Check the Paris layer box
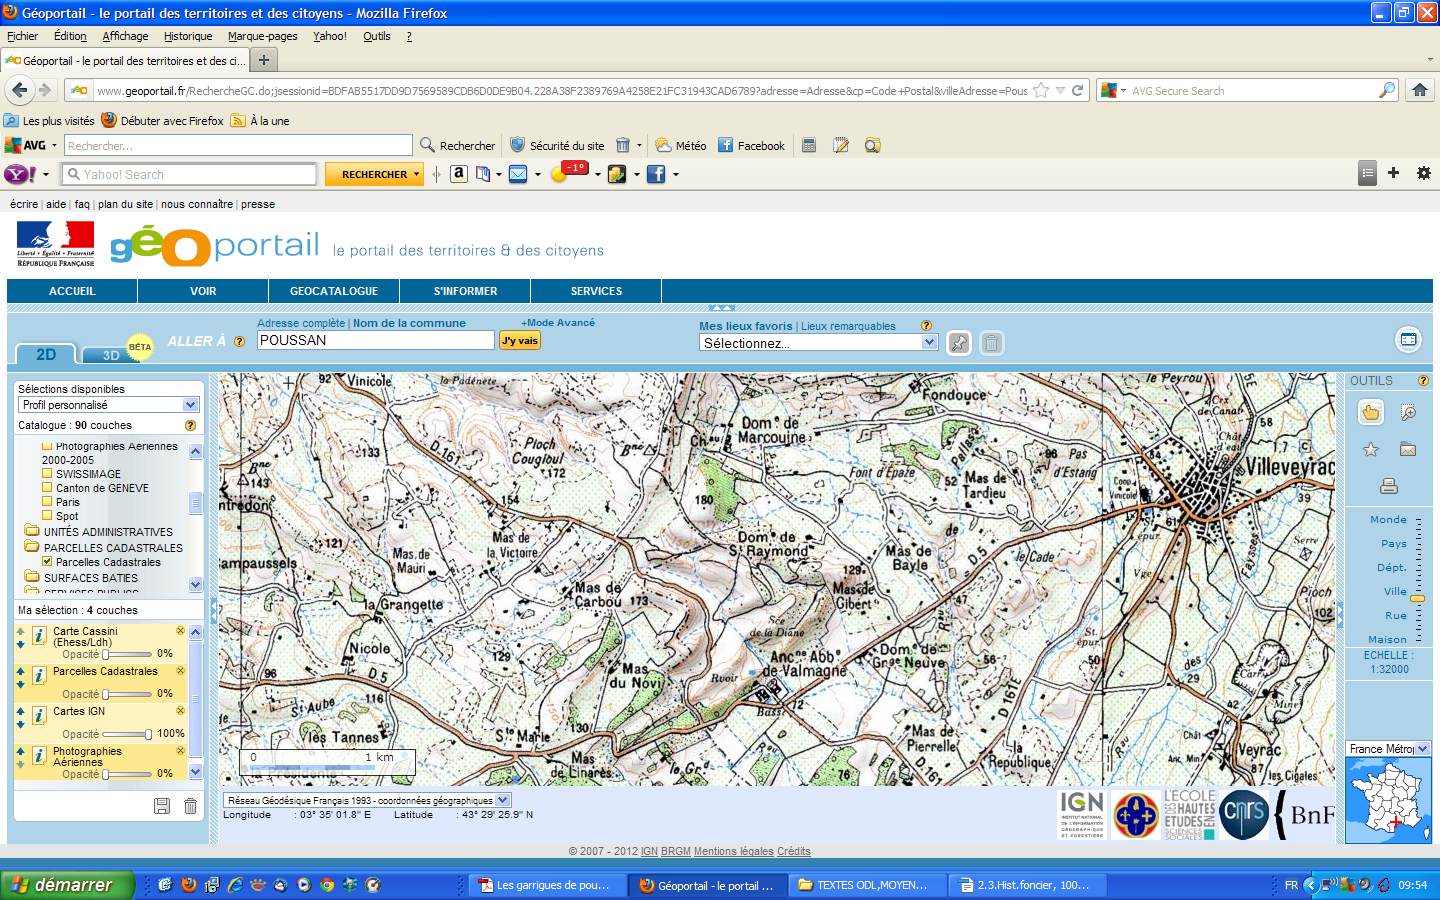Screen dimensions: 1440x900 (x=47, y=502)
